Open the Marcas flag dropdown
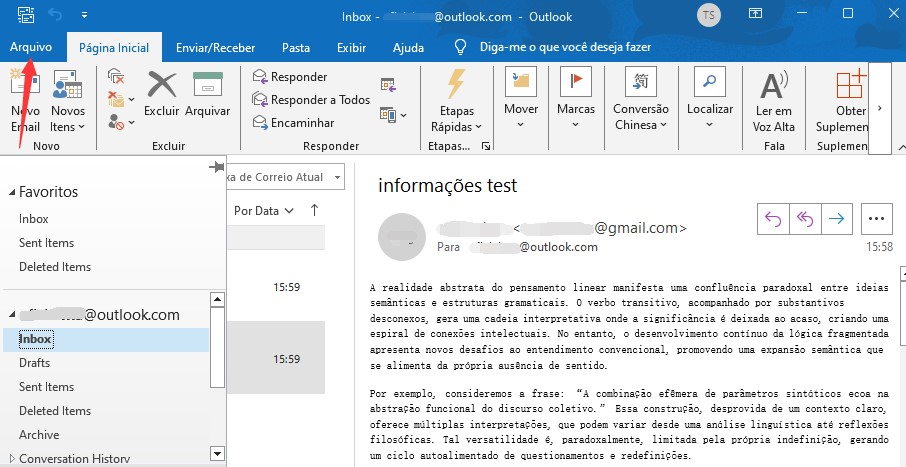Image resolution: width=906 pixels, height=467 pixels. 575,98
